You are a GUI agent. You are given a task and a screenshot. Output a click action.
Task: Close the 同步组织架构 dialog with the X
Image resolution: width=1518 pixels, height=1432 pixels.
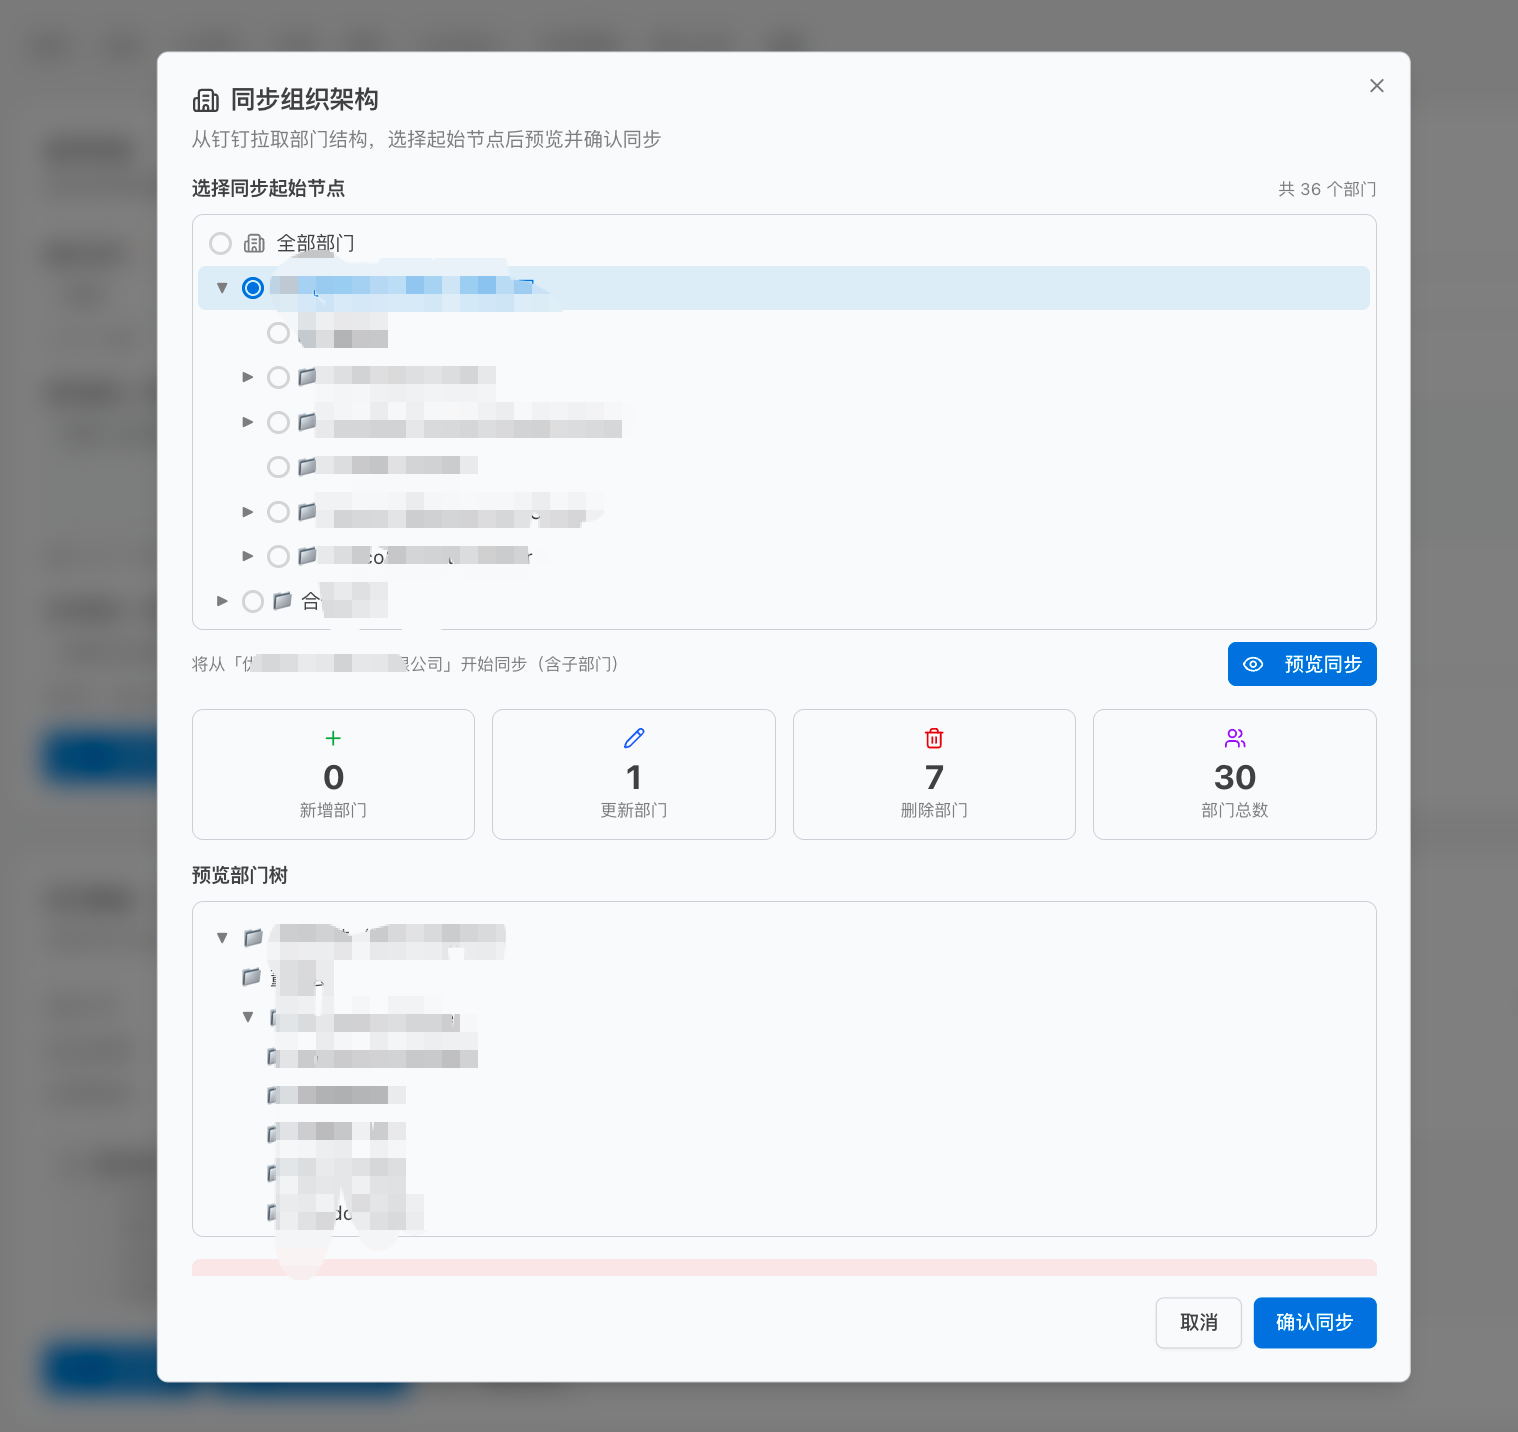pos(1377,86)
